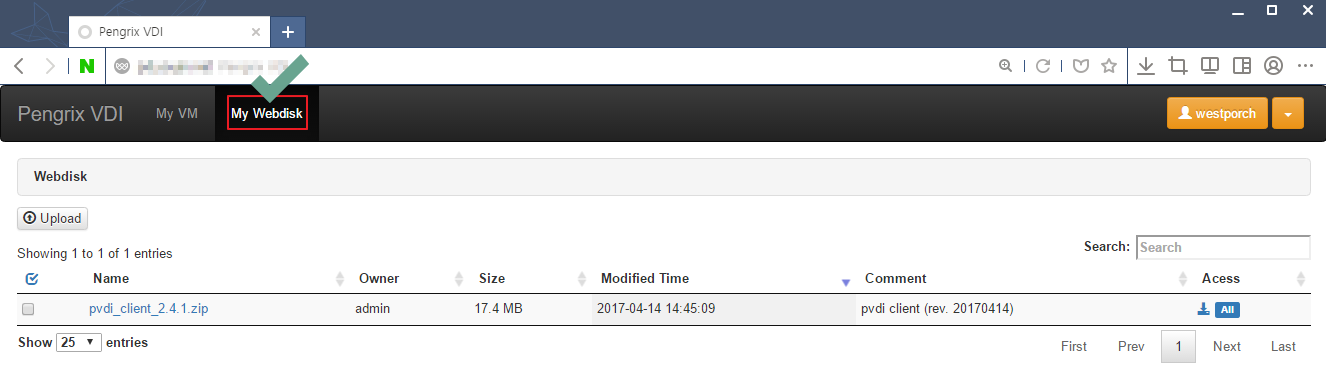Screen dimensions: 1326x370
Task: Open browser downloads icon in toolbar
Action: [x=1146, y=66]
